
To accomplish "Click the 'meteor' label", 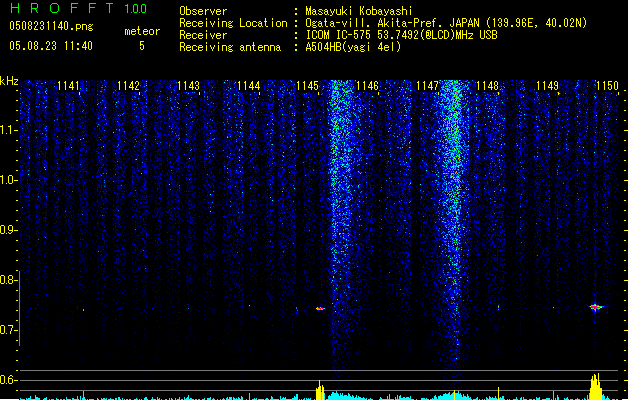I will (142, 31).
